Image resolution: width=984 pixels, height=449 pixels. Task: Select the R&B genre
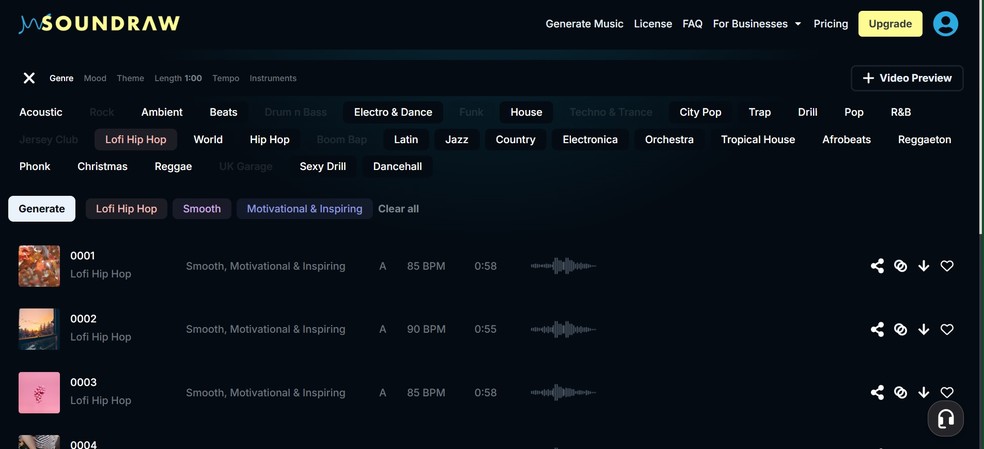click(x=901, y=112)
